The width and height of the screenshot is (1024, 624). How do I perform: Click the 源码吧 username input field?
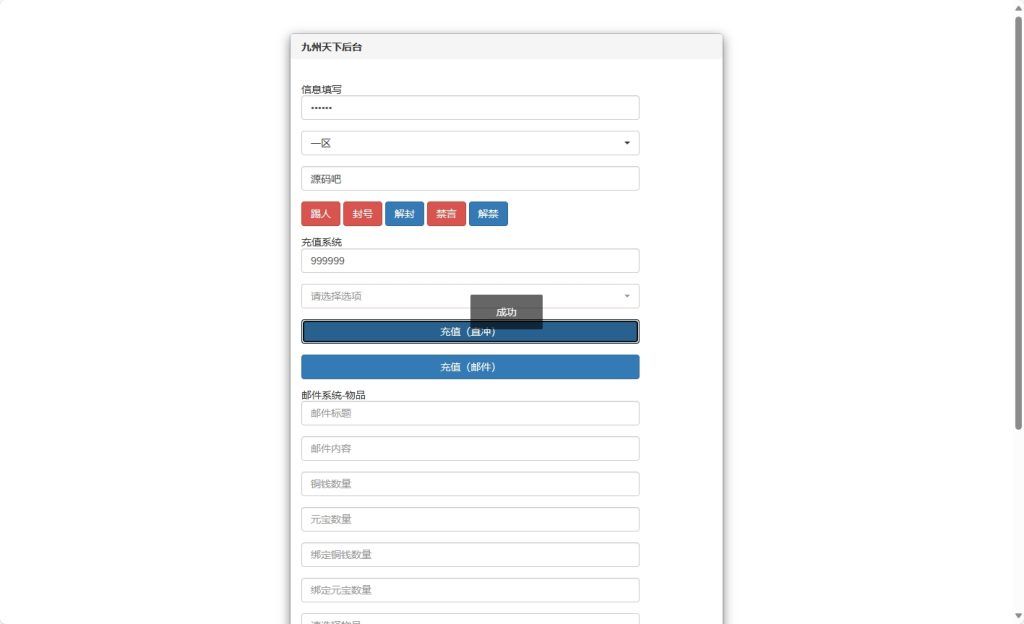tap(470, 179)
